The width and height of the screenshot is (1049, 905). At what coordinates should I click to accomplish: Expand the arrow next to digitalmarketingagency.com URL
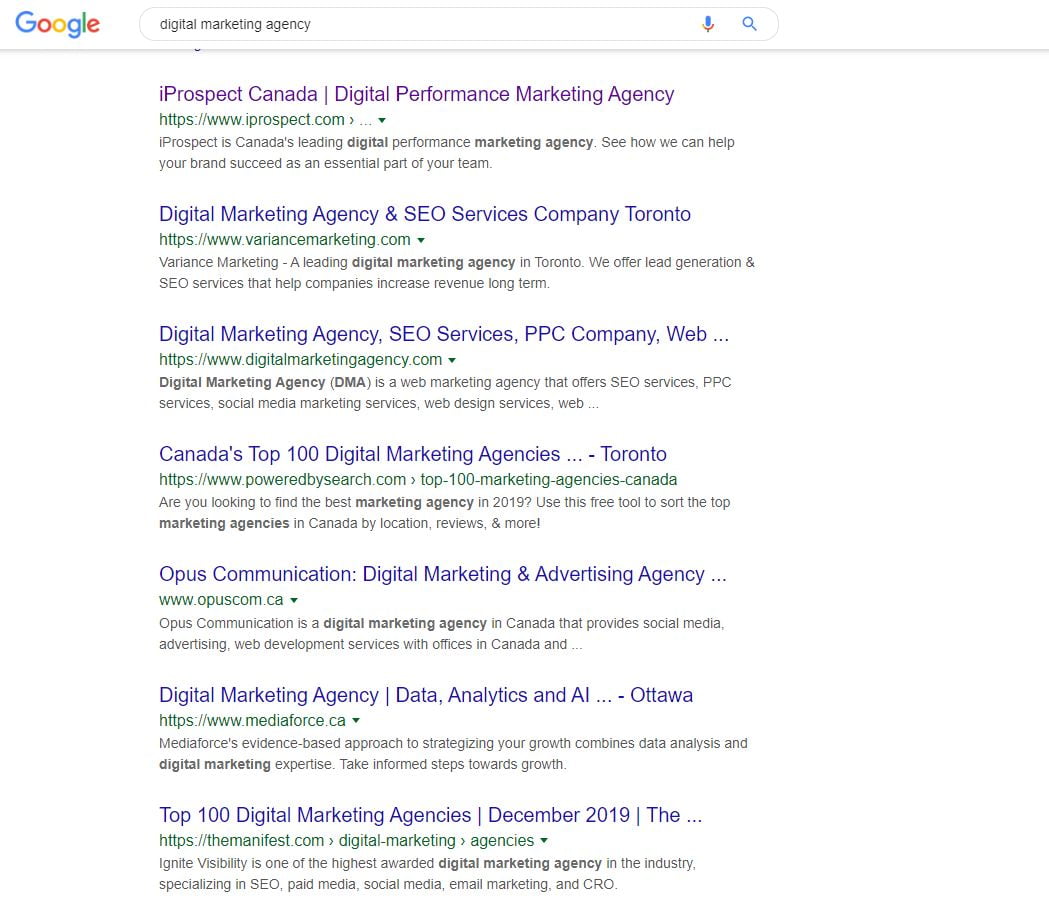coord(451,360)
